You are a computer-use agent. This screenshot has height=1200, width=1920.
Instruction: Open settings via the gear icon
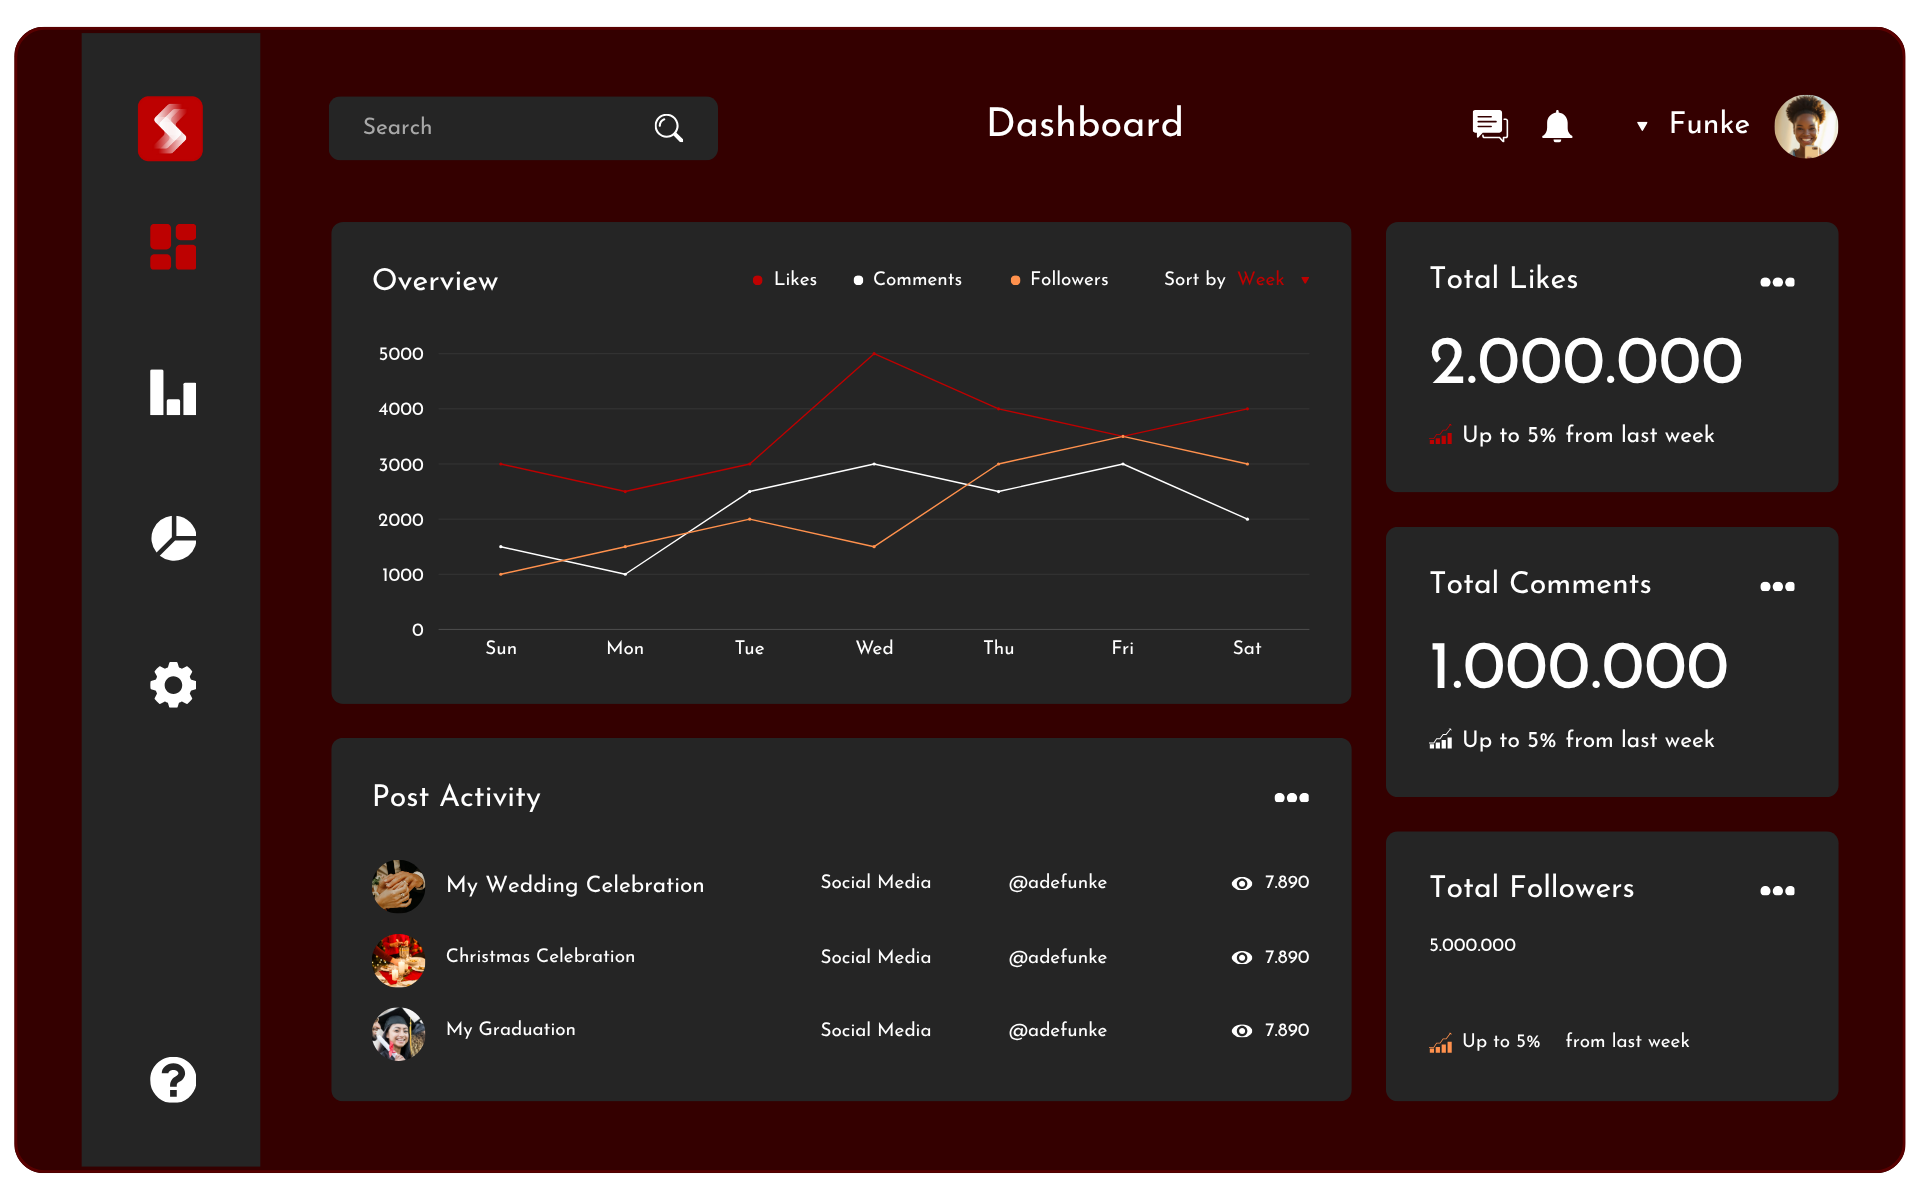tap(172, 685)
